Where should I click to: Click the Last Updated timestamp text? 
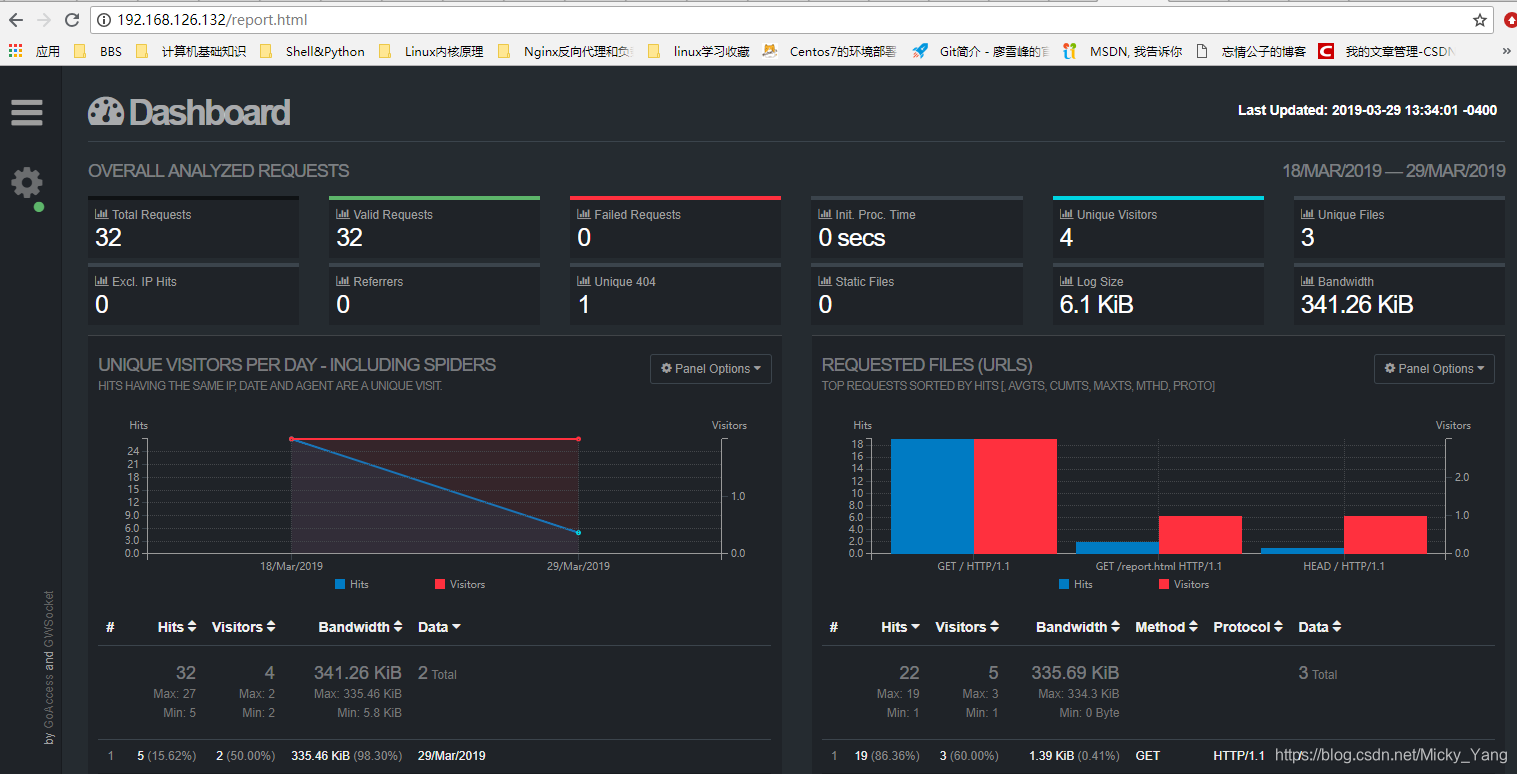(x=1367, y=110)
